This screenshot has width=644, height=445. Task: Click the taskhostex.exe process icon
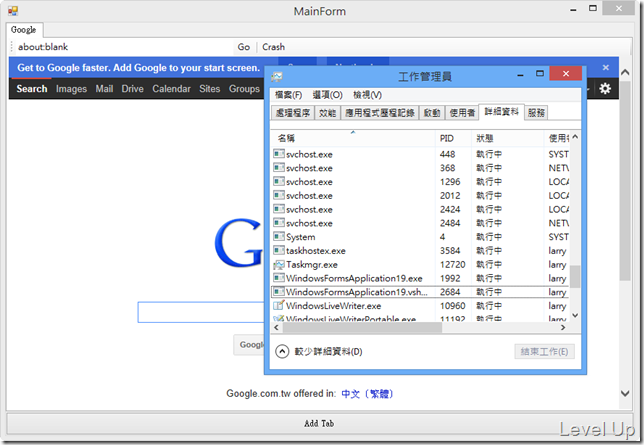(279, 250)
